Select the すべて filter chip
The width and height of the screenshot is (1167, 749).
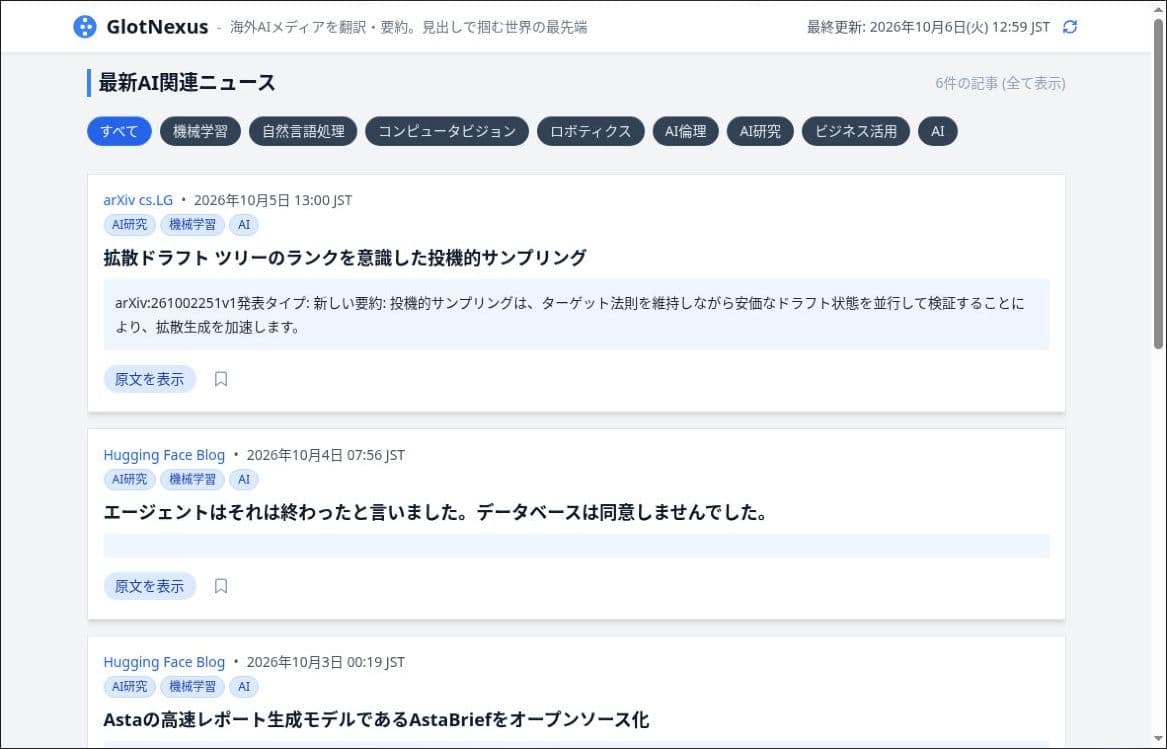coord(119,131)
